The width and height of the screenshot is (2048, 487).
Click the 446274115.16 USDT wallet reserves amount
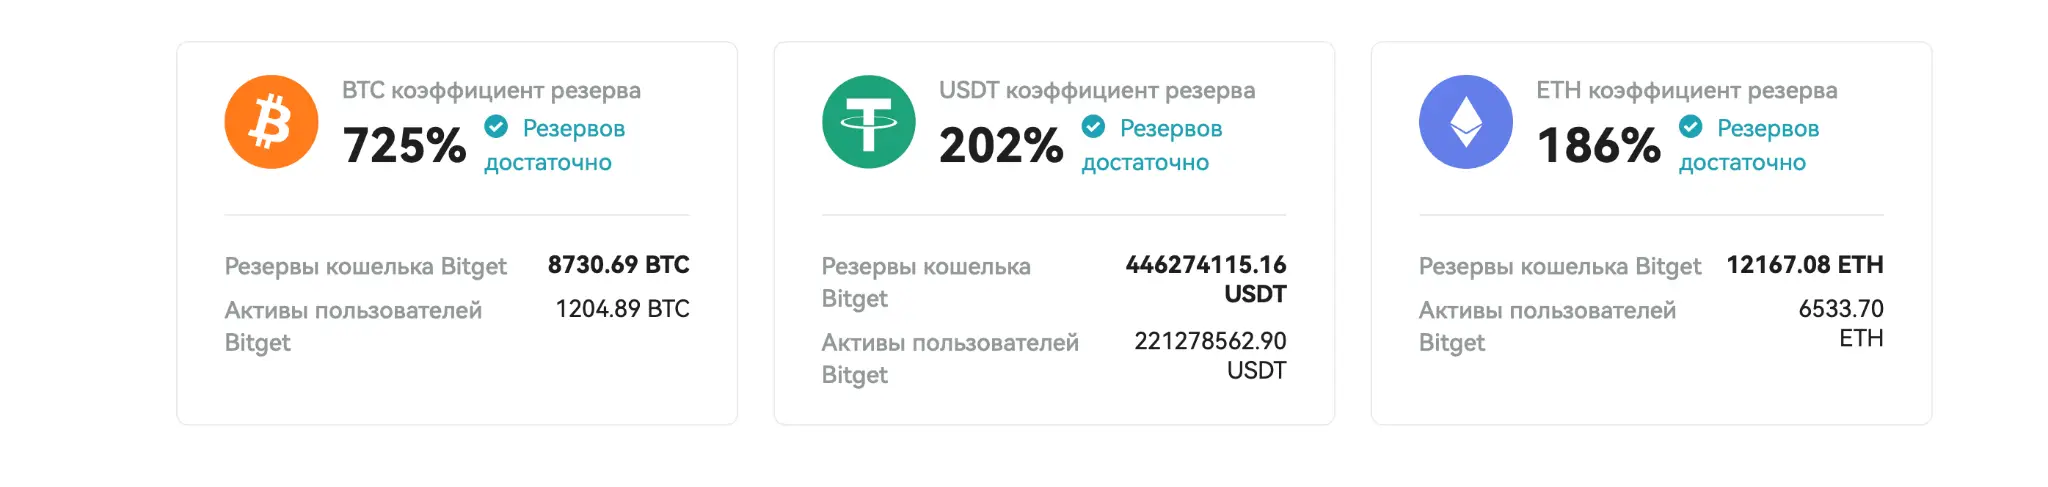pyautogui.click(x=1206, y=280)
